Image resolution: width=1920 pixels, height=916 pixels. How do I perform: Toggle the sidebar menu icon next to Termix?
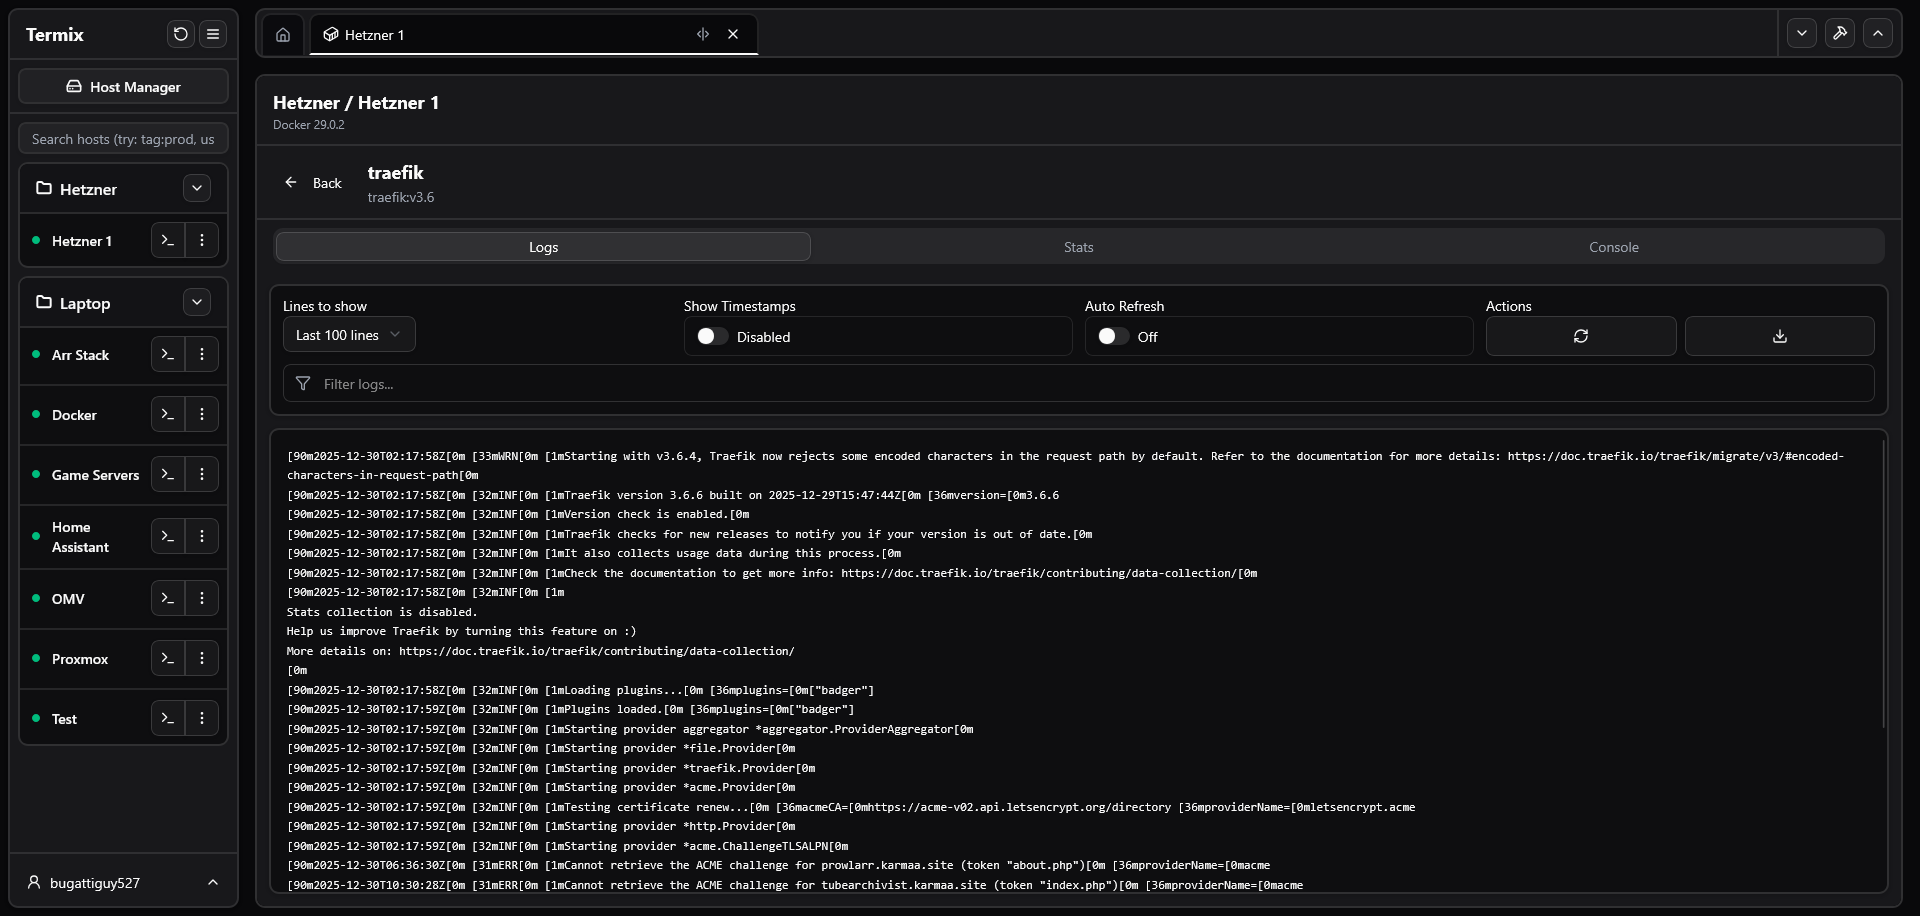213,34
